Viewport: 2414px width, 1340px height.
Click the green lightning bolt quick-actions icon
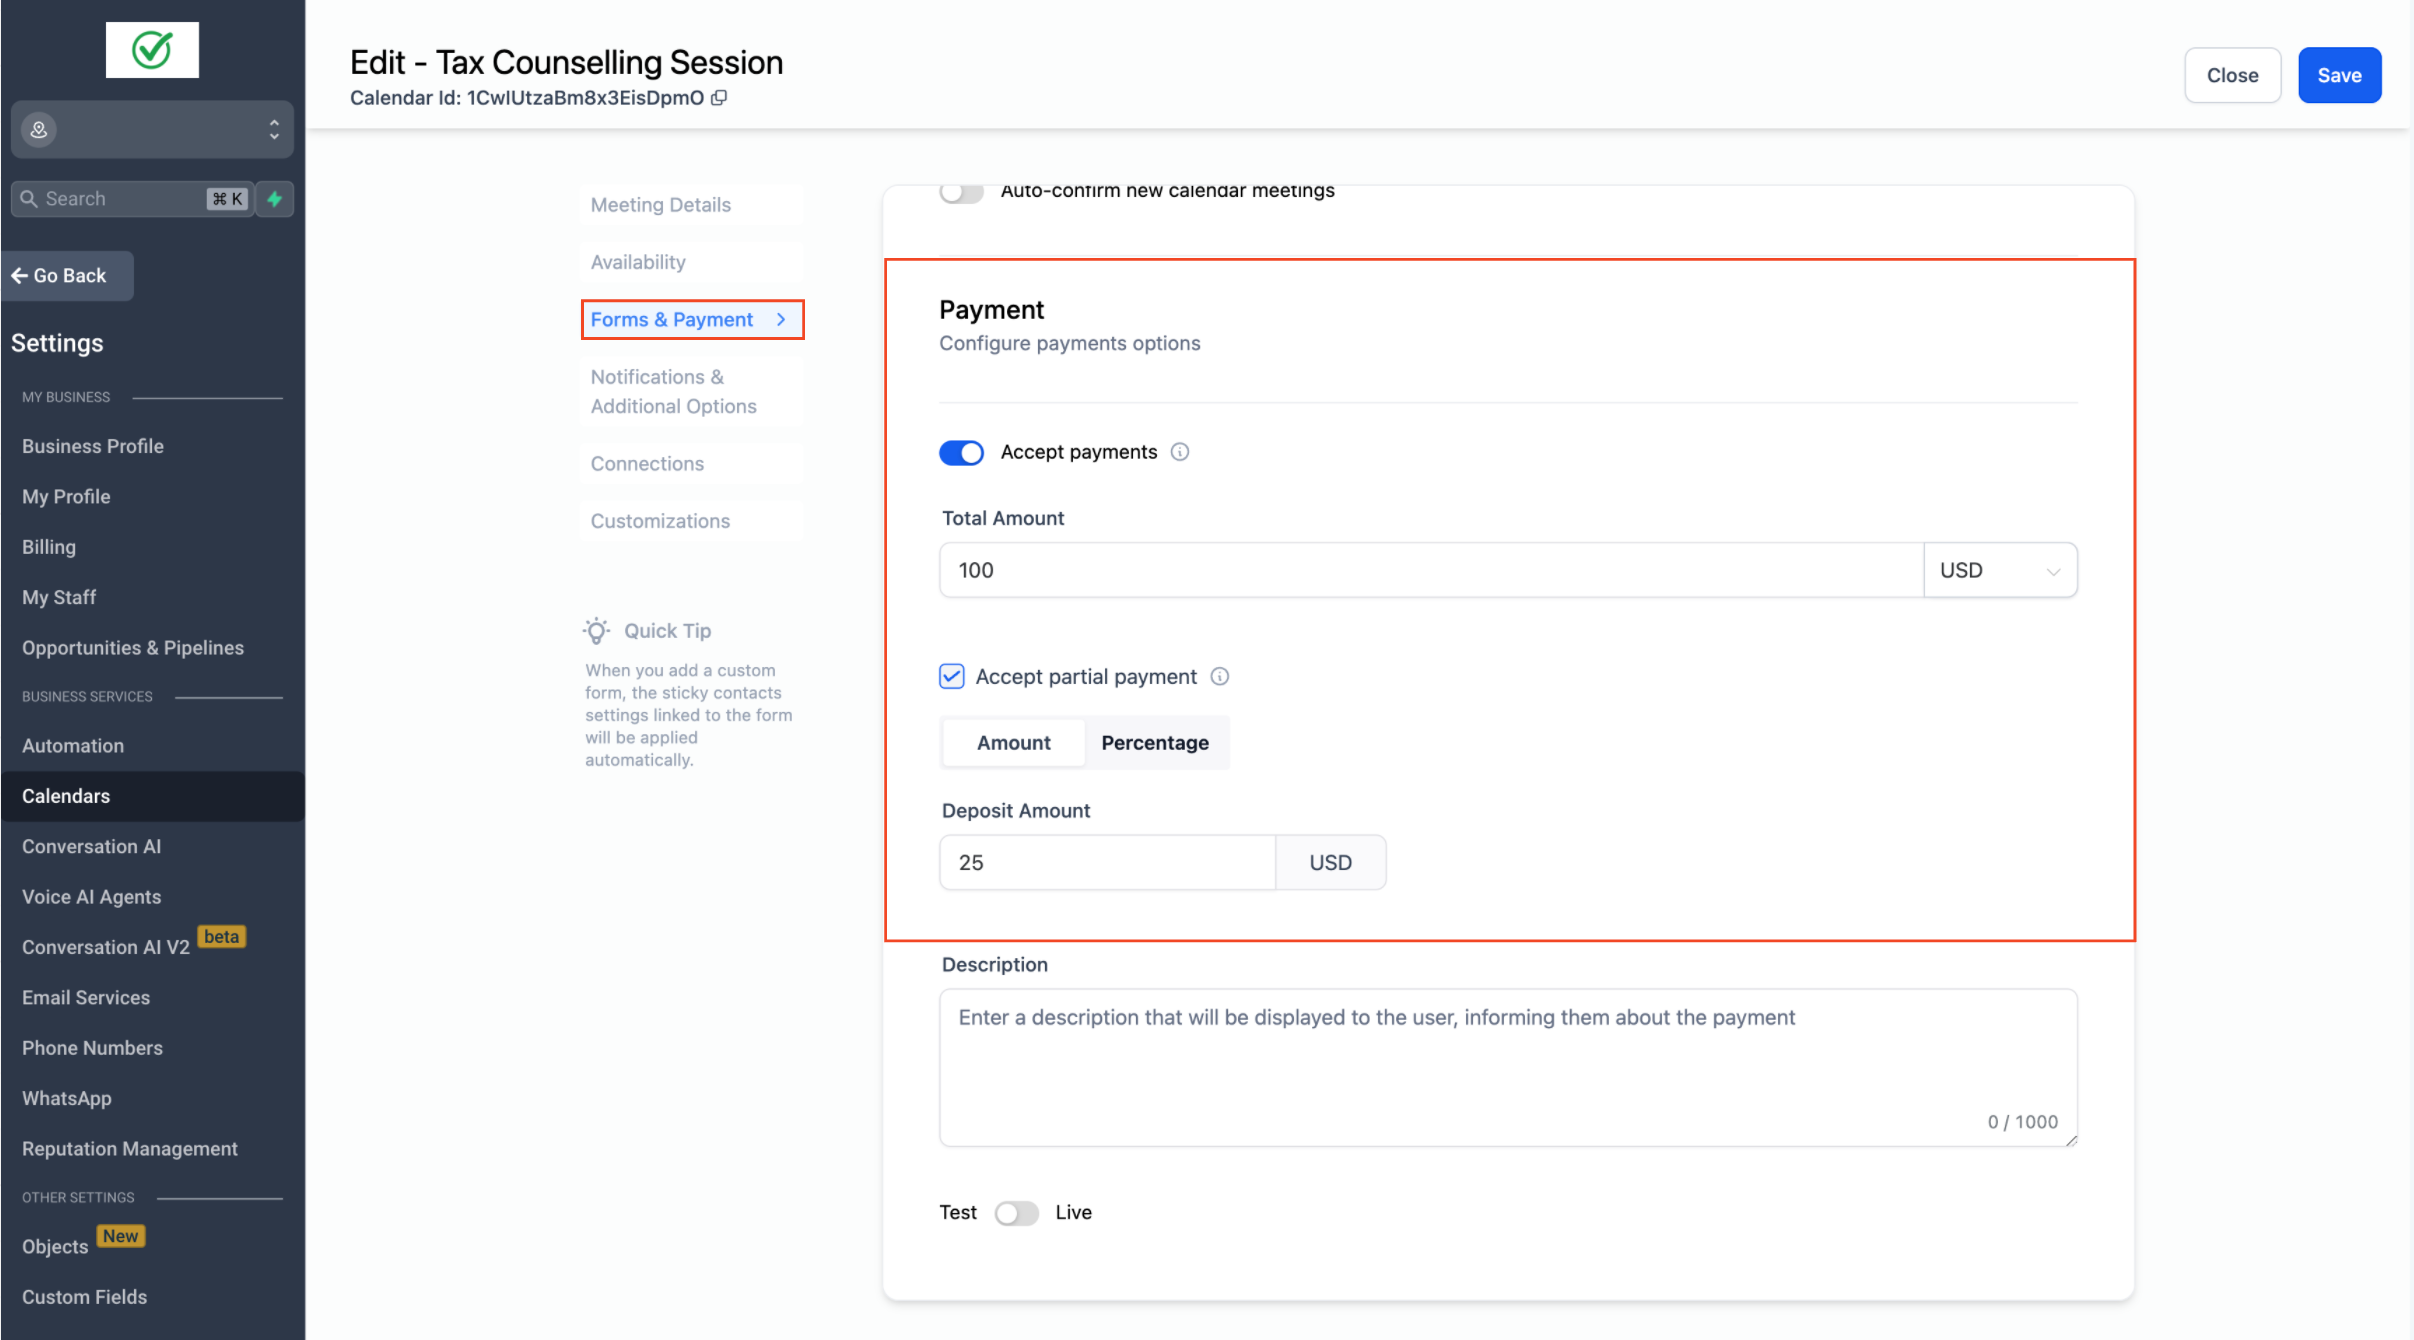pyautogui.click(x=275, y=199)
